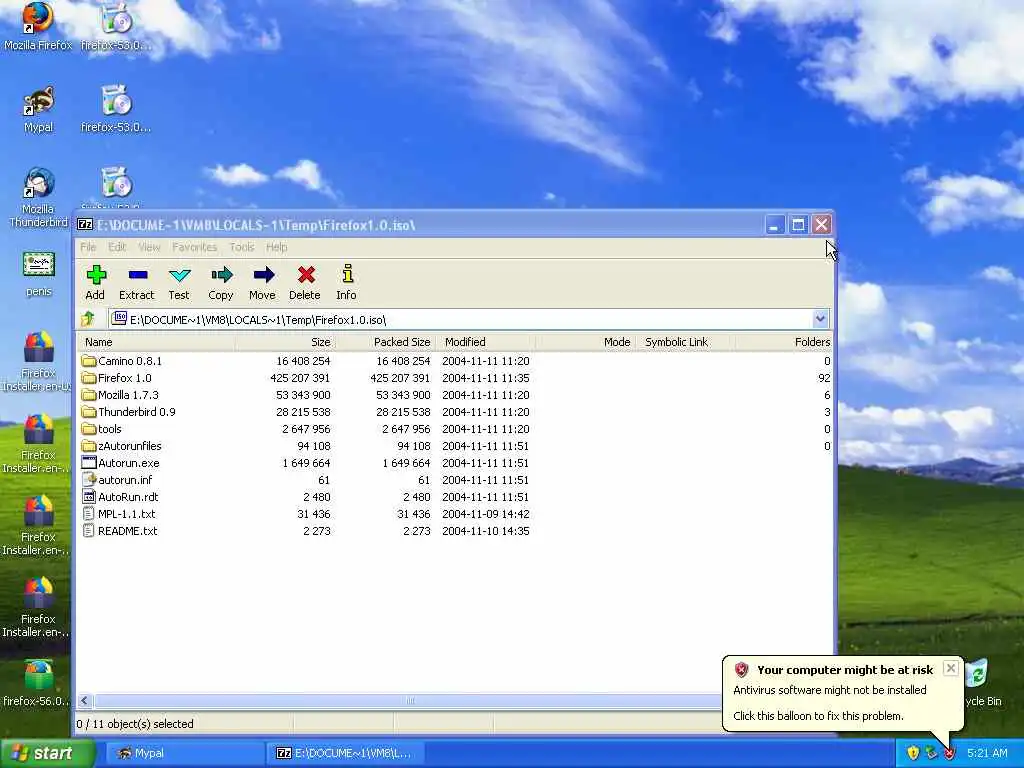Select the firefox-56.0 desktop installer
Image resolution: width=1024 pixels, height=768 pixels.
tap(37, 684)
